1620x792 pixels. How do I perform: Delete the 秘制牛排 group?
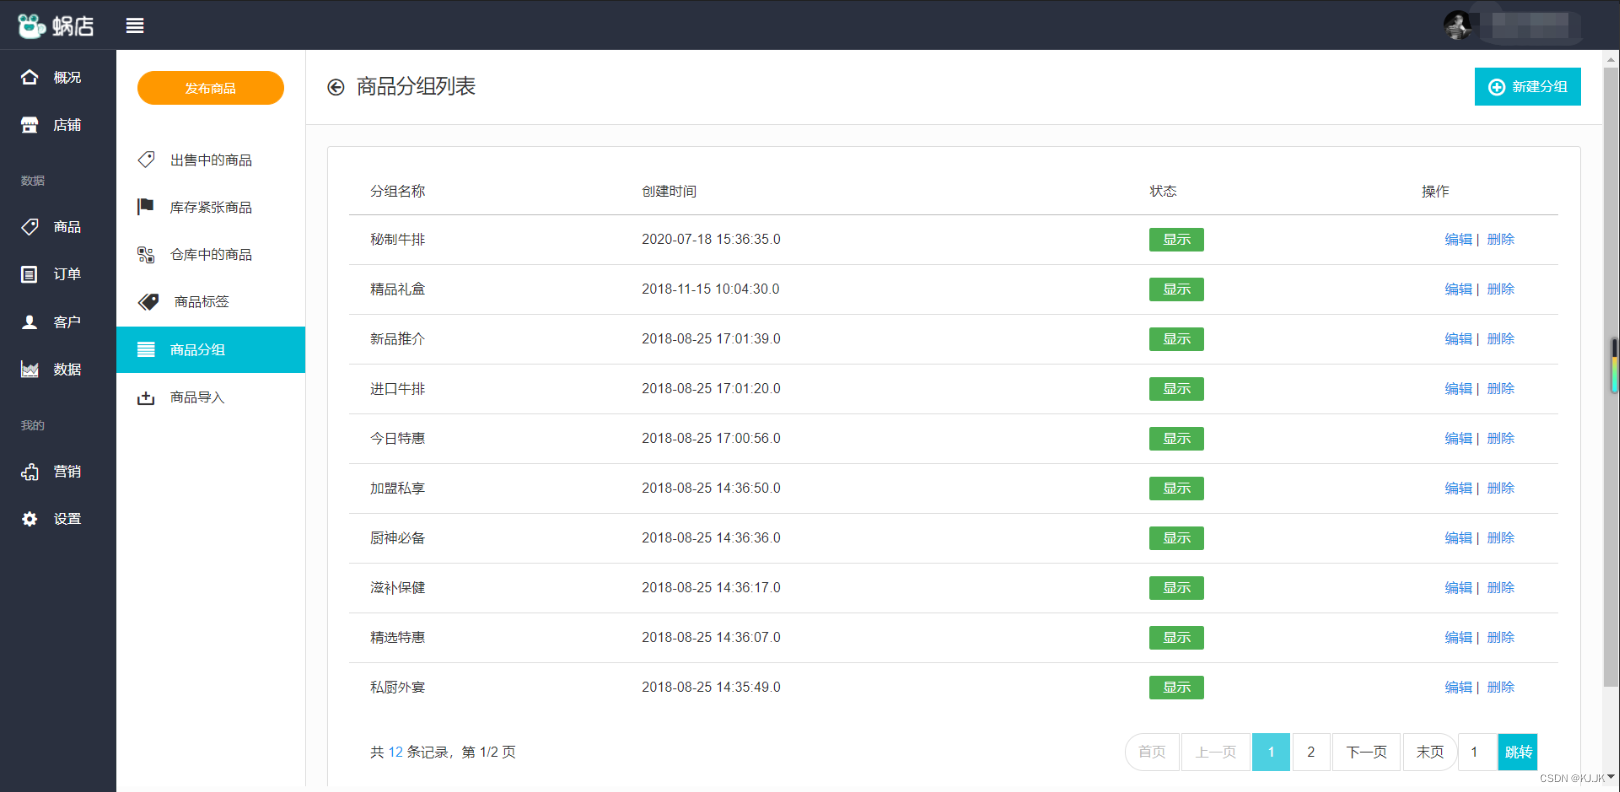pyautogui.click(x=1501, y=239)
